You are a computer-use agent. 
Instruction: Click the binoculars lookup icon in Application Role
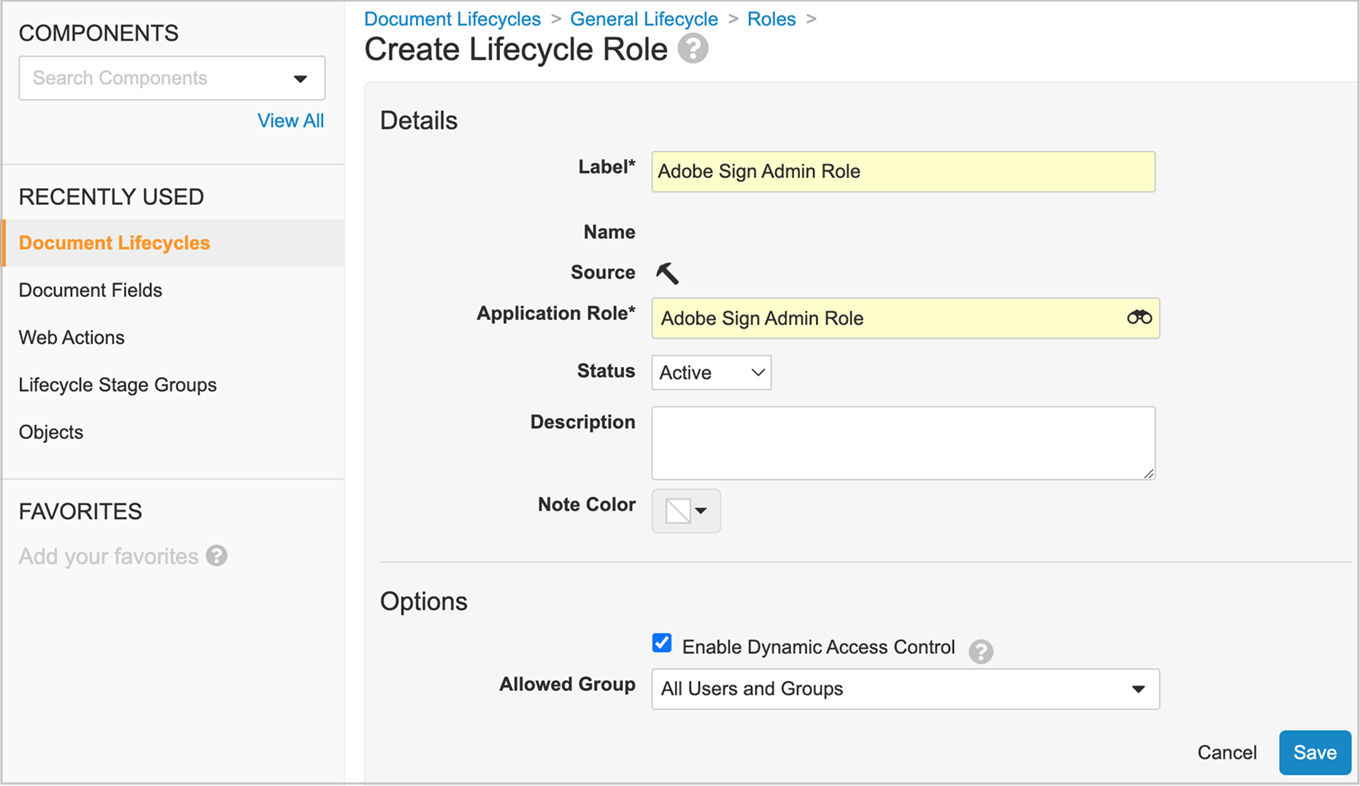[x=1139, y=317]
